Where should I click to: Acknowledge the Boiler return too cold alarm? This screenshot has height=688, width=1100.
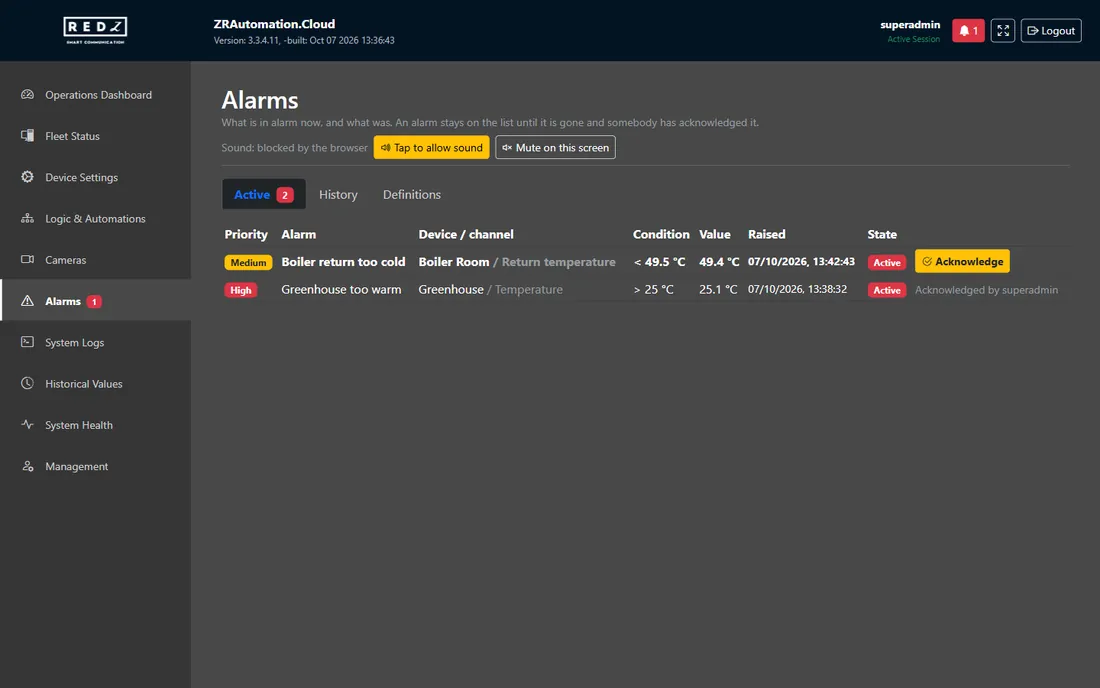pos(962,261)
